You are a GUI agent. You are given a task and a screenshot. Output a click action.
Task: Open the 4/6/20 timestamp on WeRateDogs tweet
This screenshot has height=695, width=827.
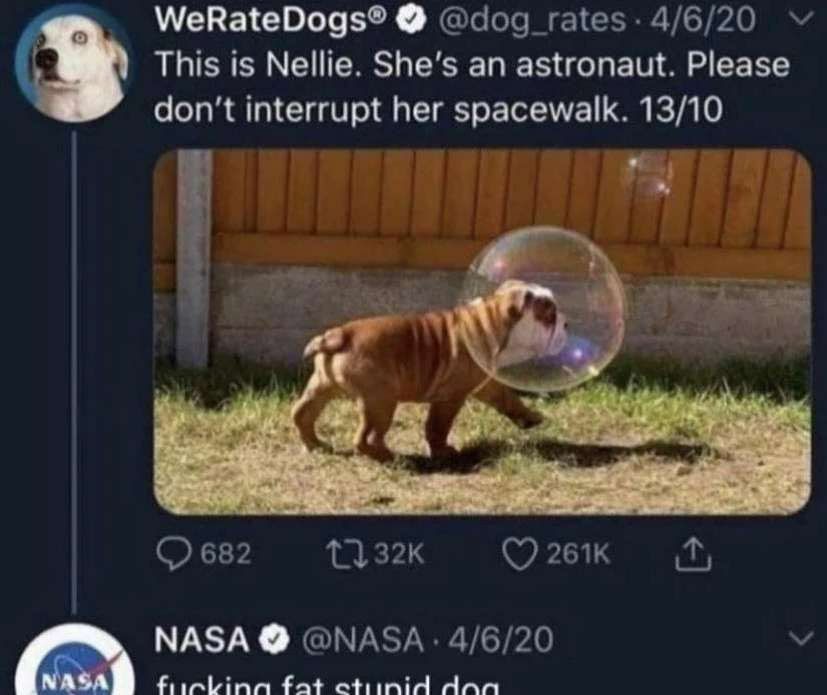[703, 20]
